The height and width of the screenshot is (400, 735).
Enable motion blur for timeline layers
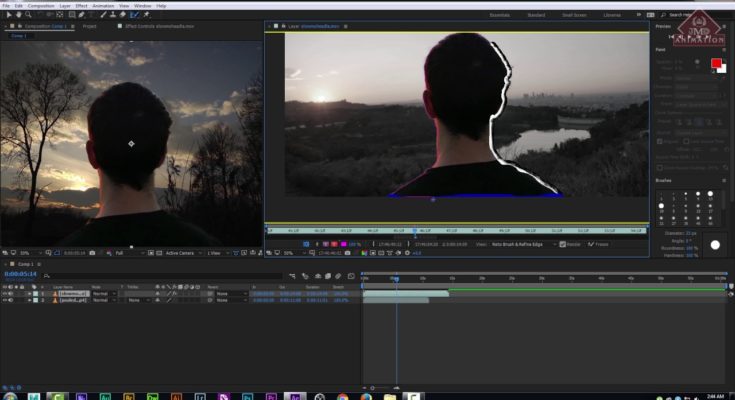tap(338, 276)
